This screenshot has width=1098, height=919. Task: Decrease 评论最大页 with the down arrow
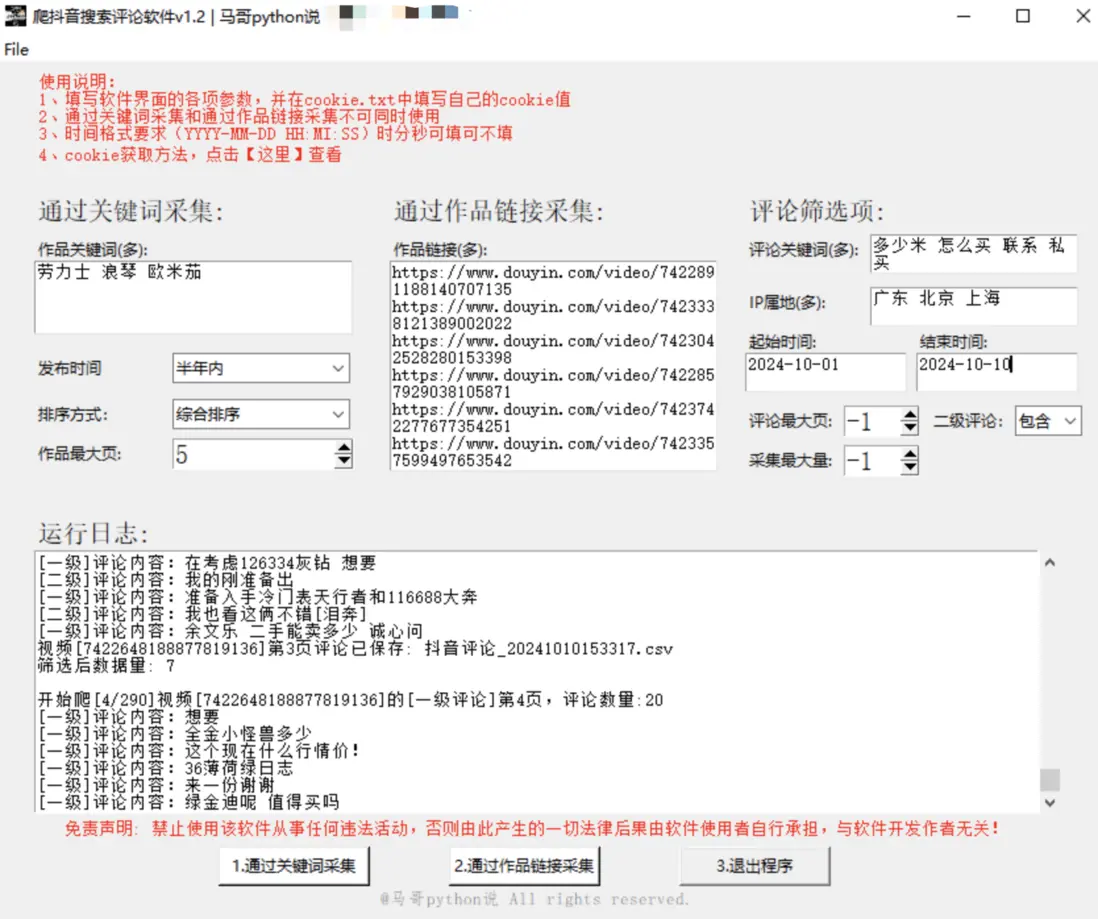pos(909,427)
